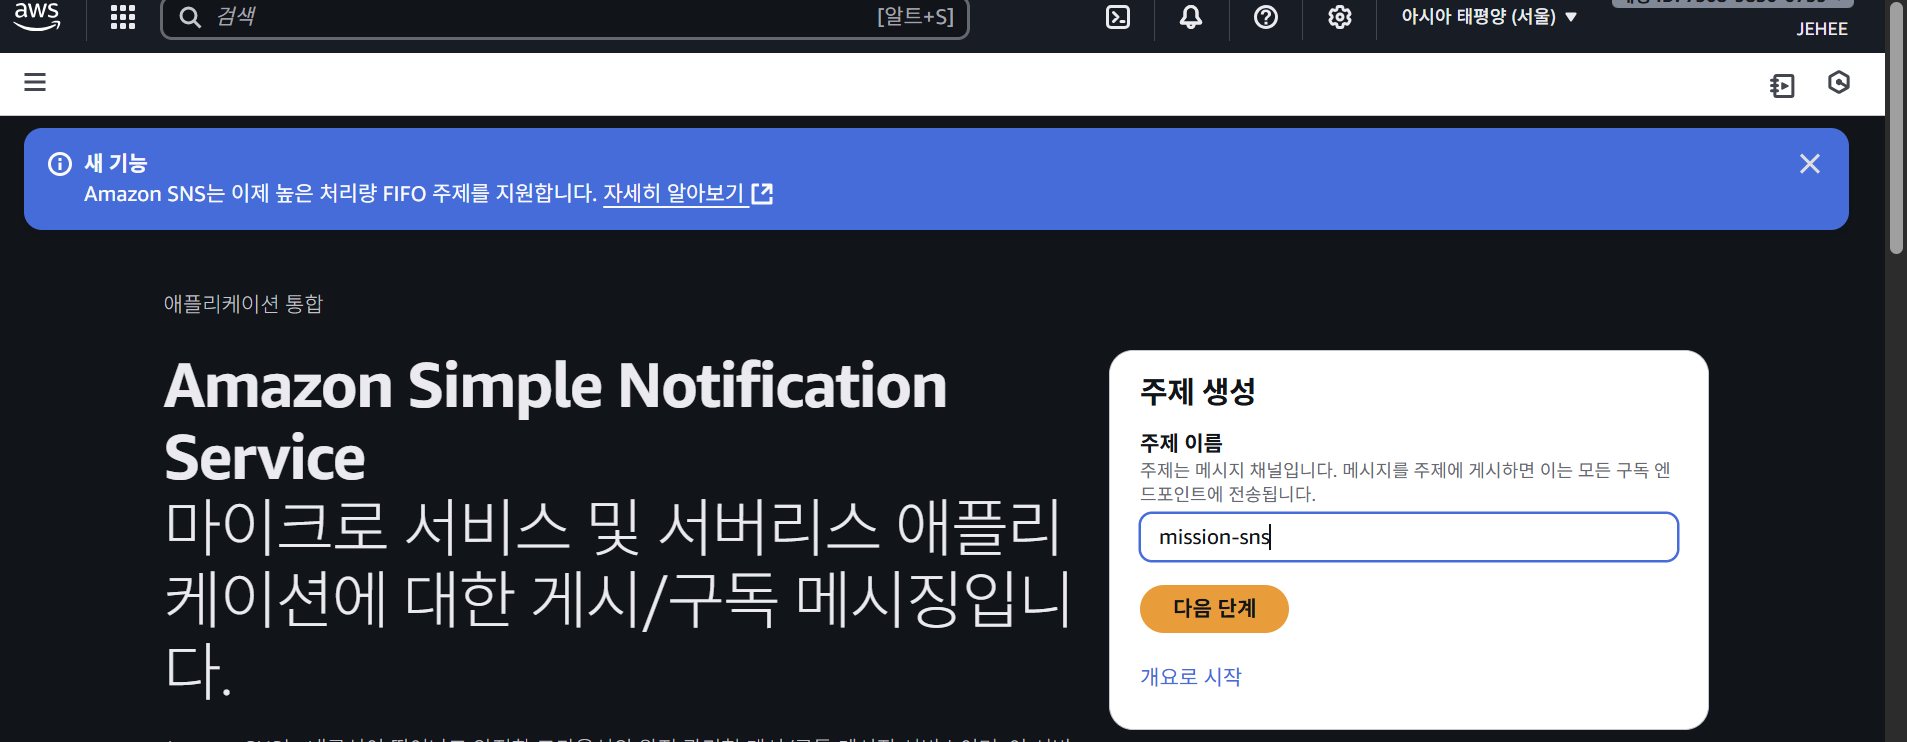The height and width of the screenshot is (742, 1907).
Task: Focus the 검색 search bar
Action: (x=564, y=17)
